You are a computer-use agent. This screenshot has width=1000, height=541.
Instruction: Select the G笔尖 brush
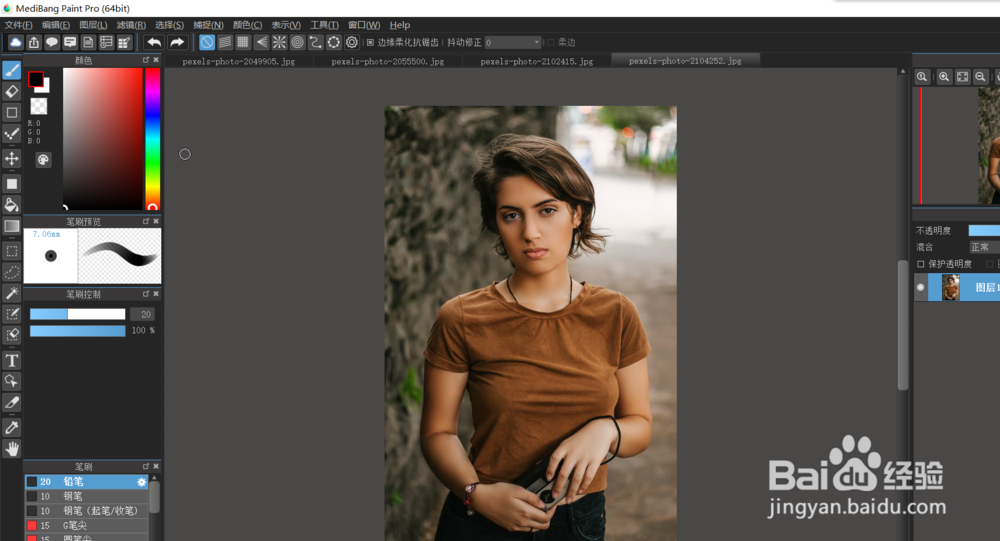[x=86, y=526]
